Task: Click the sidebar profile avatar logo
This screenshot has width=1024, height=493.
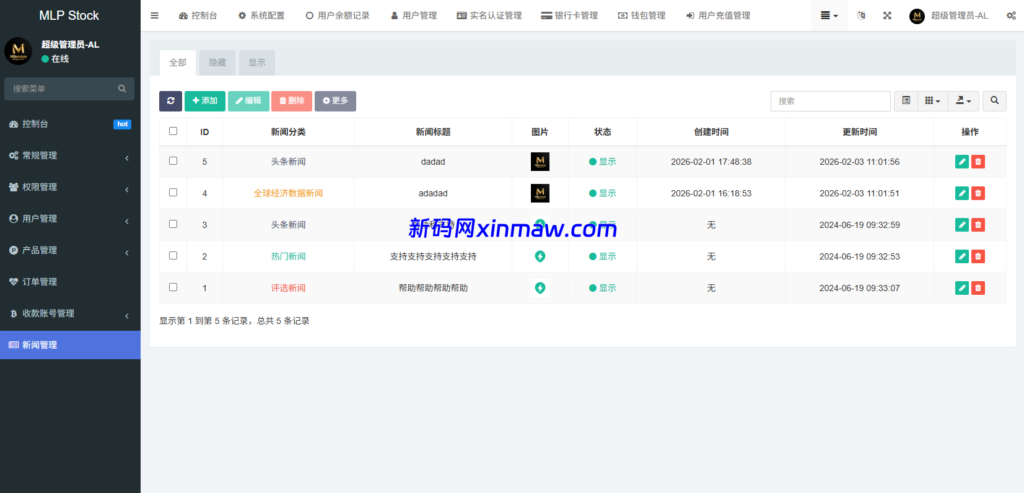Action: click(x=18, y=51)
